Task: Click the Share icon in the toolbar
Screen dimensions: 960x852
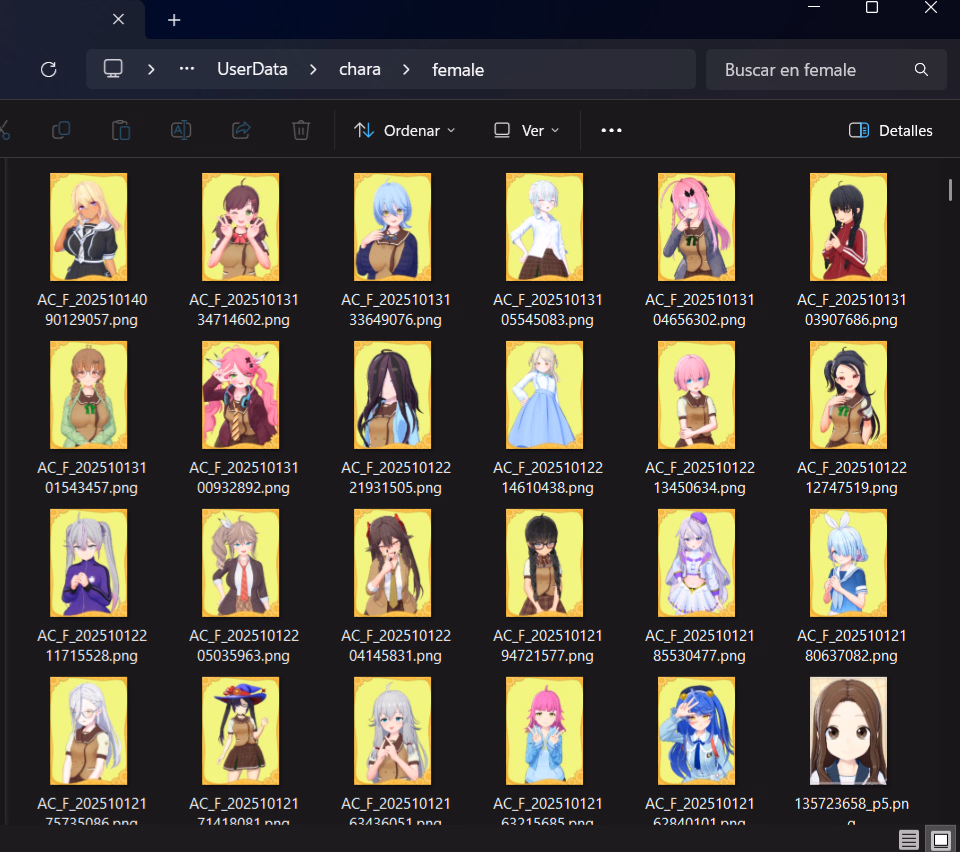Action: click(241, 130)
